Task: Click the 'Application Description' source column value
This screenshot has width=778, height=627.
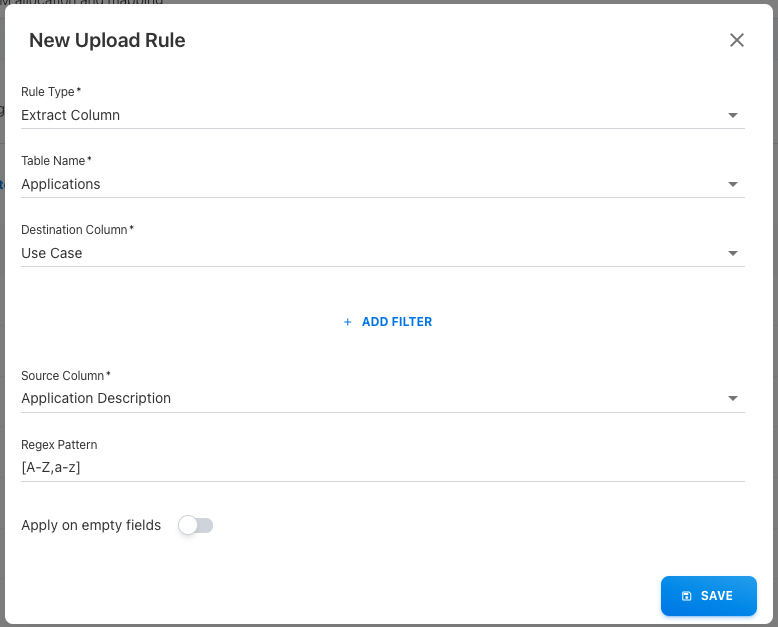Action: (96, 398)
